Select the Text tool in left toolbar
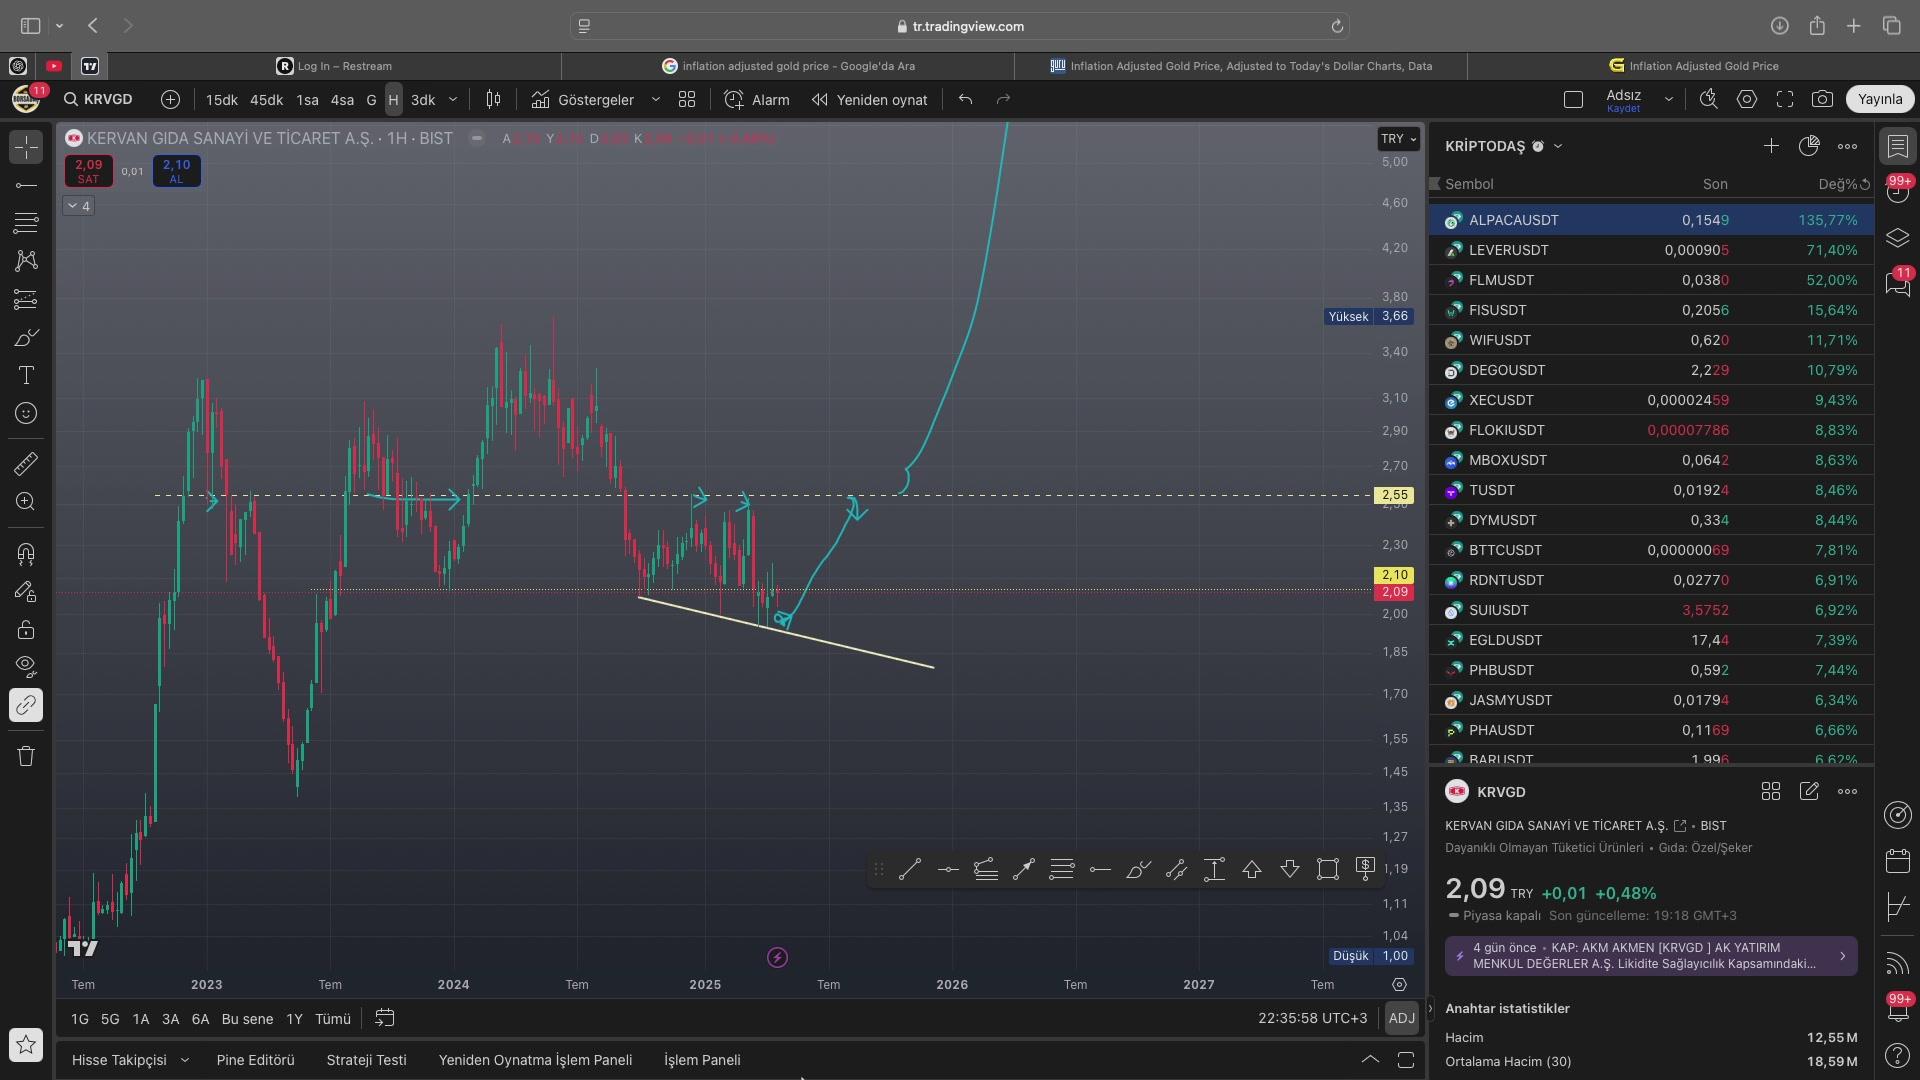Viewport: 1920px width, 1080px height. coord(26,375)
